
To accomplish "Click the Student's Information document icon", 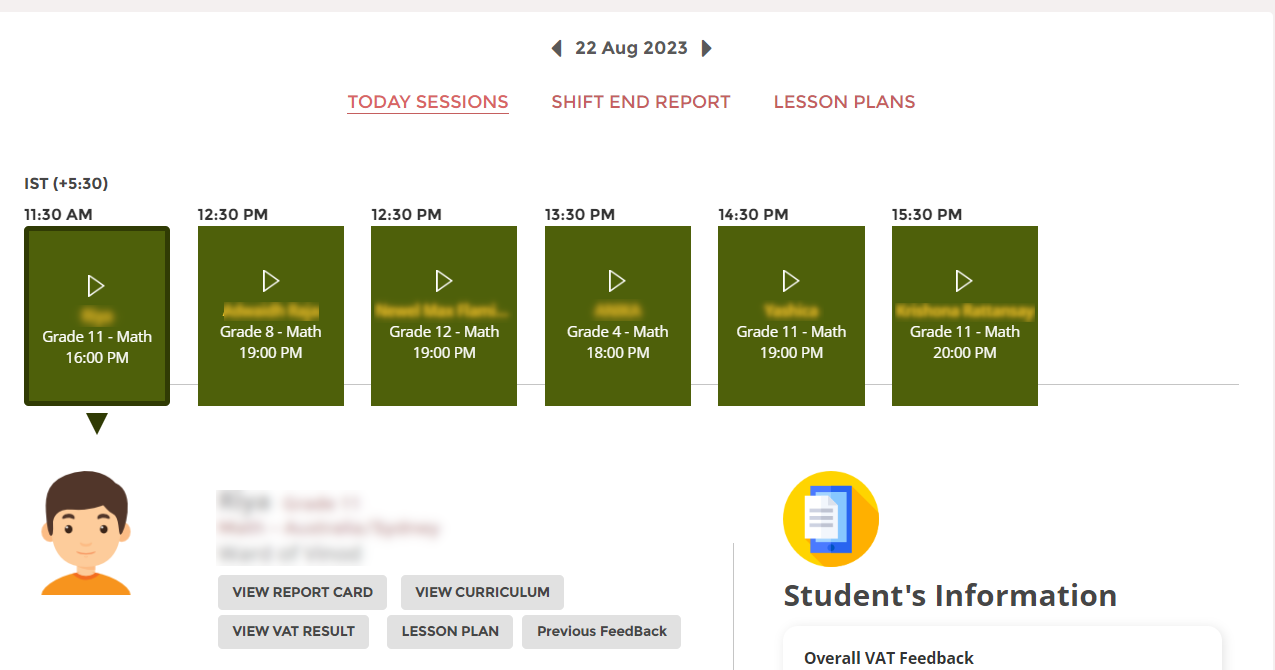I will click(x=830, y=519).
